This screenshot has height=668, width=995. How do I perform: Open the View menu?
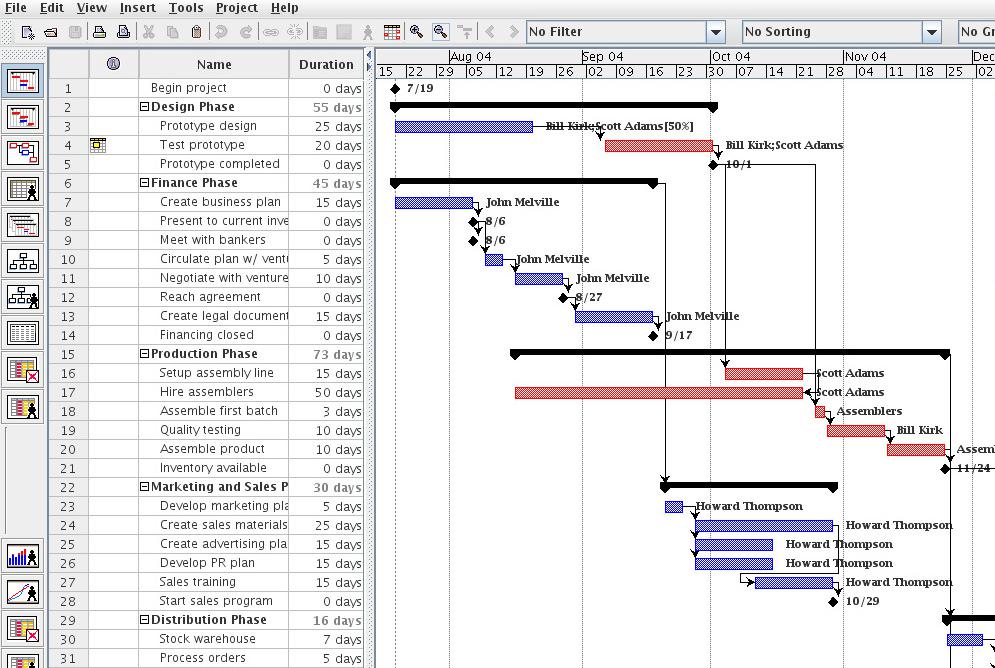91,8
